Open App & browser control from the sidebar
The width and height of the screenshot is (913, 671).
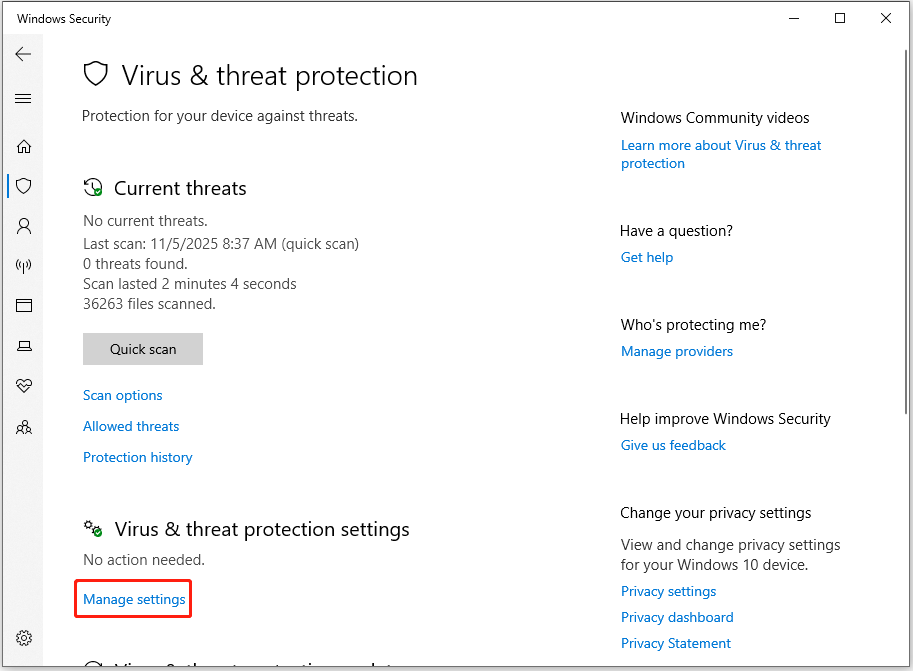pos(22,305)
